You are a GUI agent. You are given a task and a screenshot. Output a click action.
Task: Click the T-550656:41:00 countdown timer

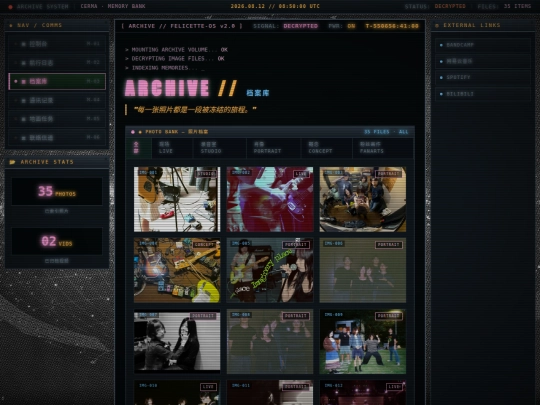(x=392, y=26)
